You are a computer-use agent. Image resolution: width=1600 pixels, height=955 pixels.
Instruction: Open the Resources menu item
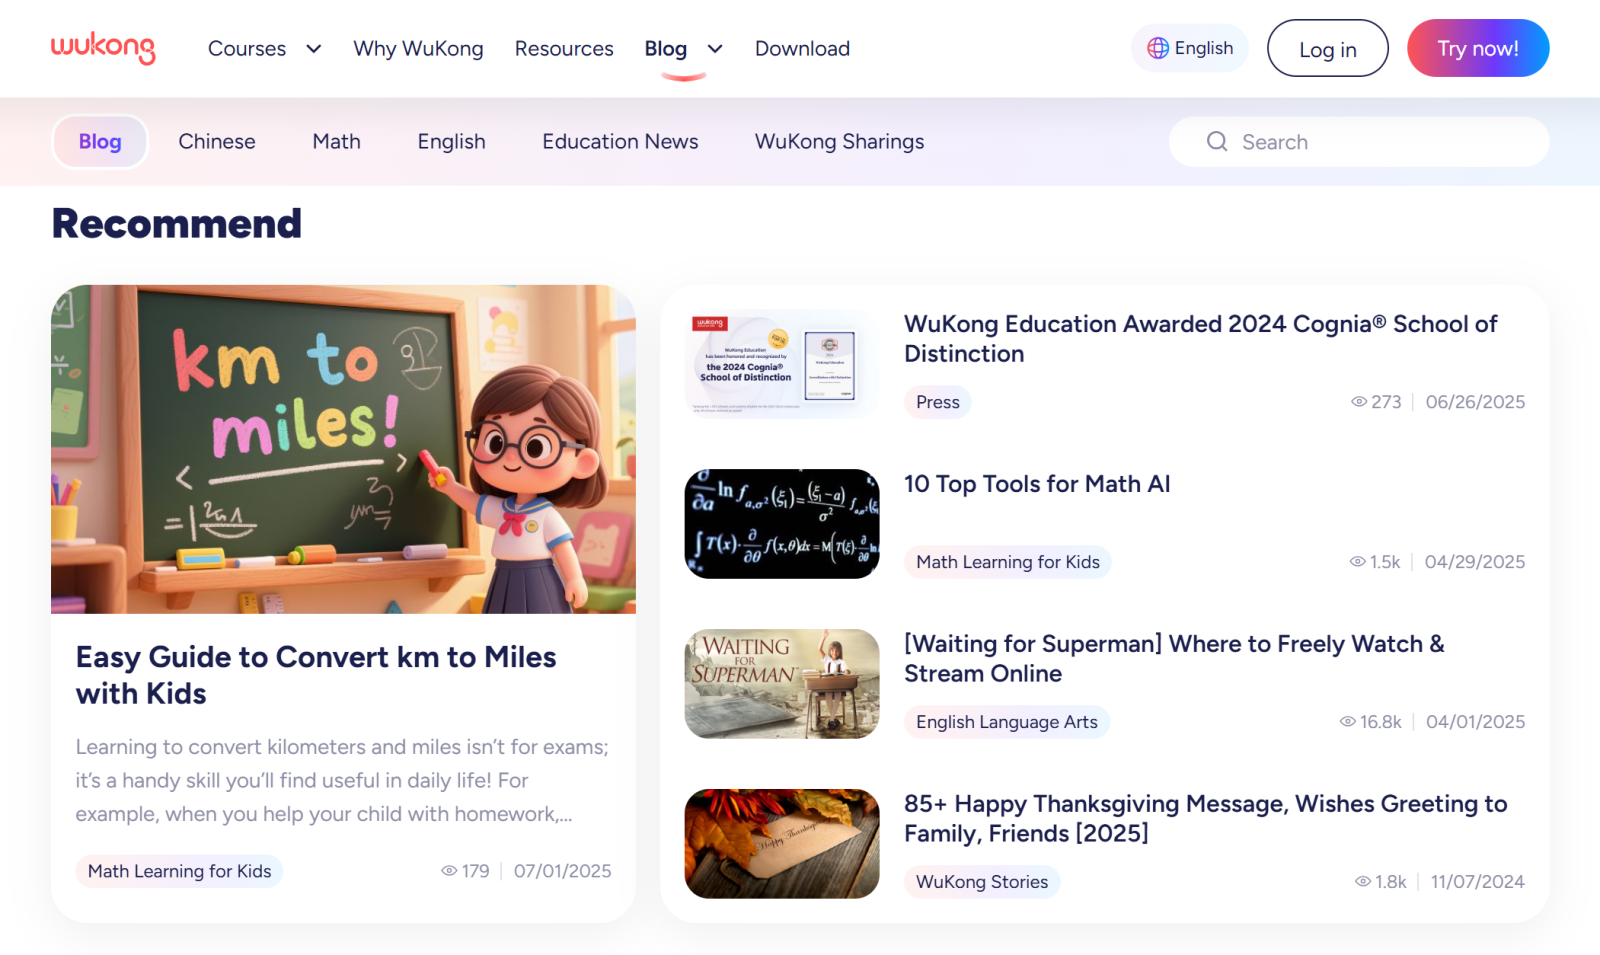564,48
